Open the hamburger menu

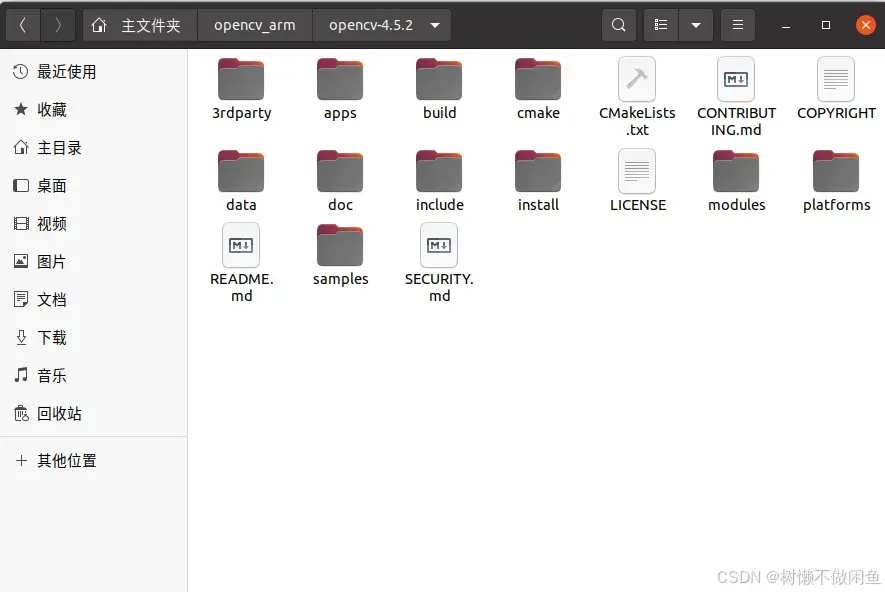pyautogui.click(x=738, y=24)
